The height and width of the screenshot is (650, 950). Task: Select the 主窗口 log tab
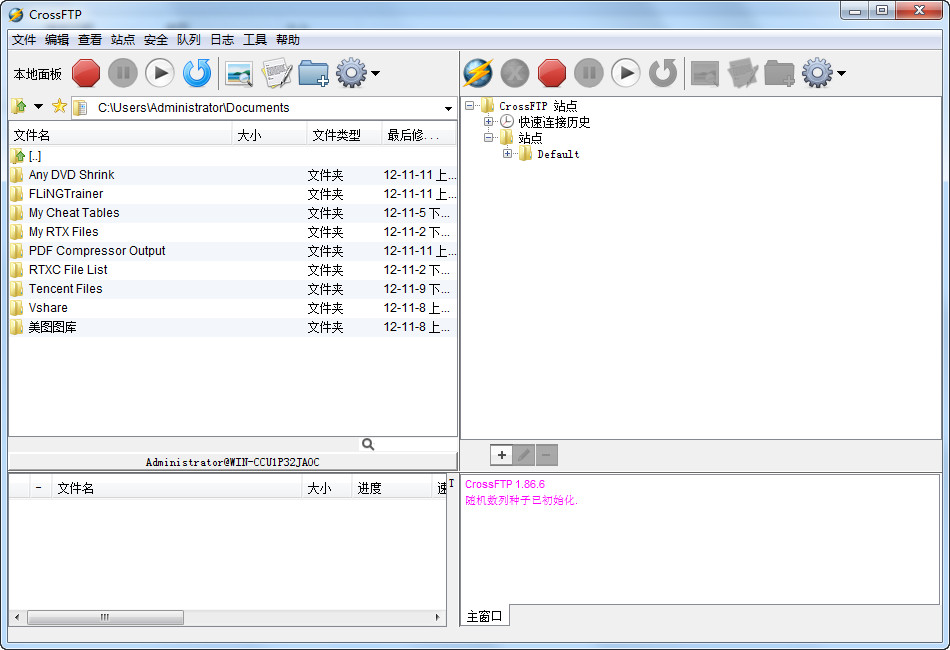pos(485,616)
